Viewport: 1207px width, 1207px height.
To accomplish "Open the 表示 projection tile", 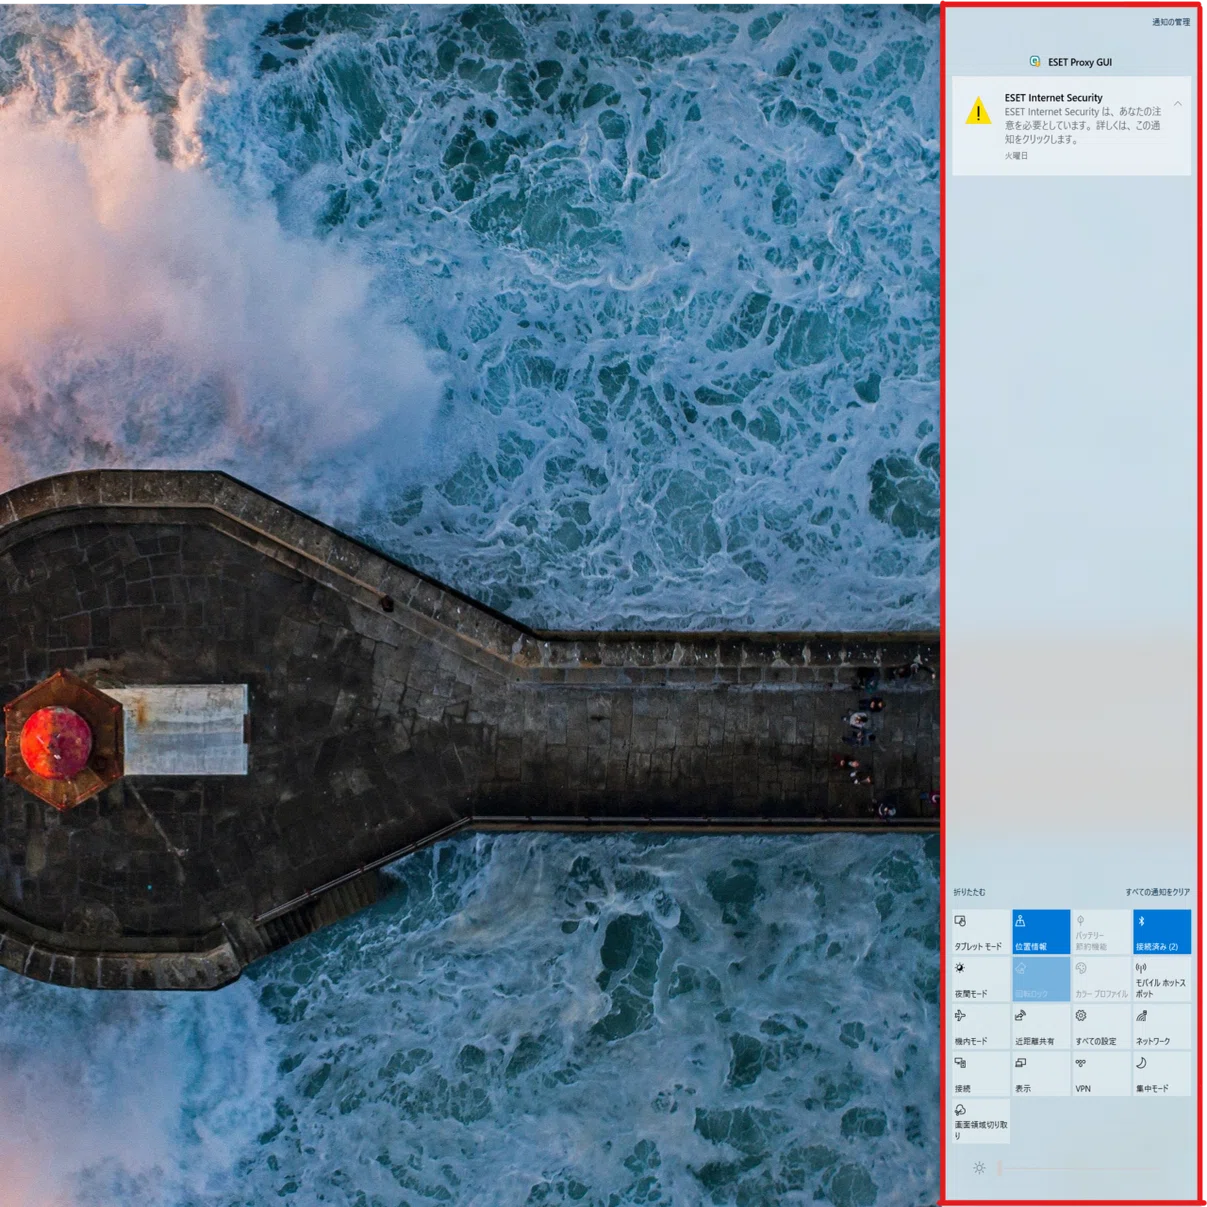I will pyautogui.click(x=1041, y=1074).
